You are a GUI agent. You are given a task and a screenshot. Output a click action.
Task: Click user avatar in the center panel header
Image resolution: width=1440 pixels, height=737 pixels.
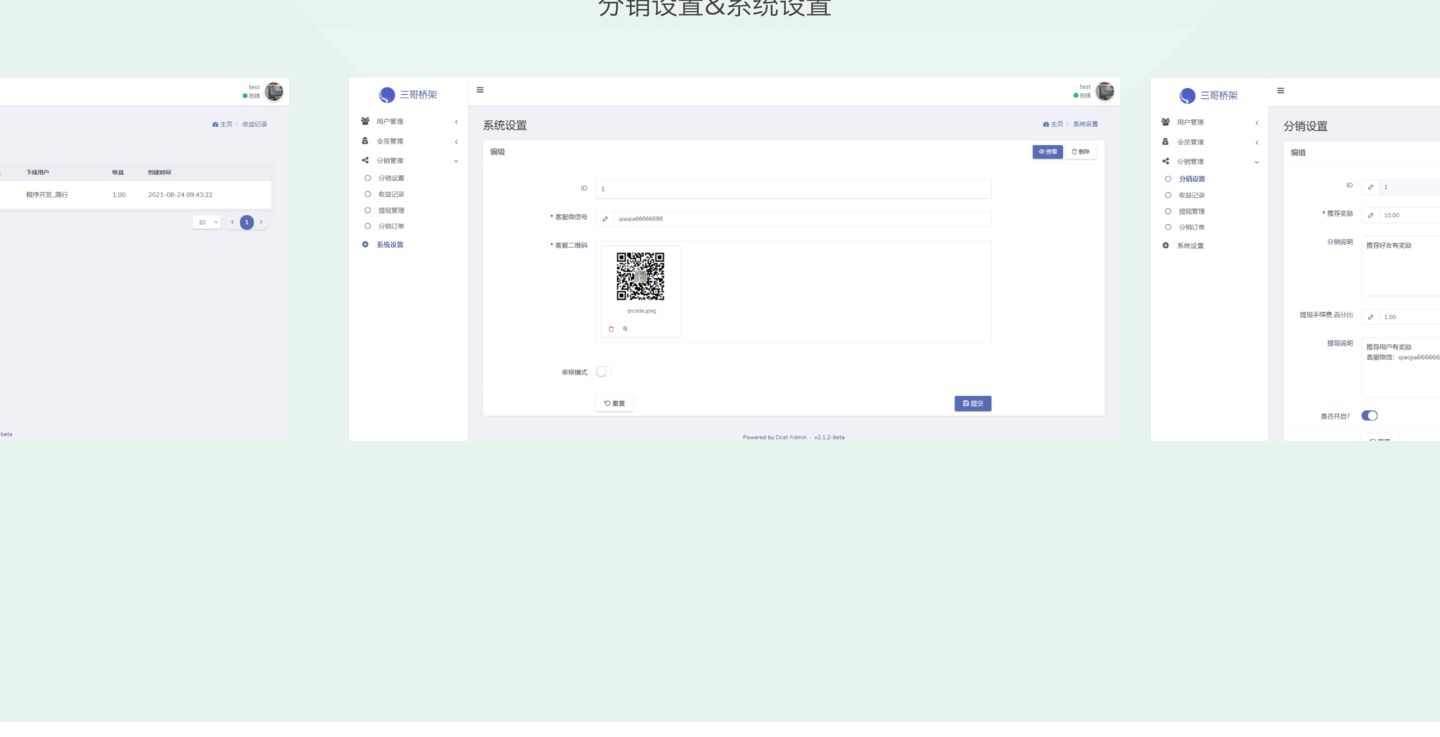(x=1105, y=91)
